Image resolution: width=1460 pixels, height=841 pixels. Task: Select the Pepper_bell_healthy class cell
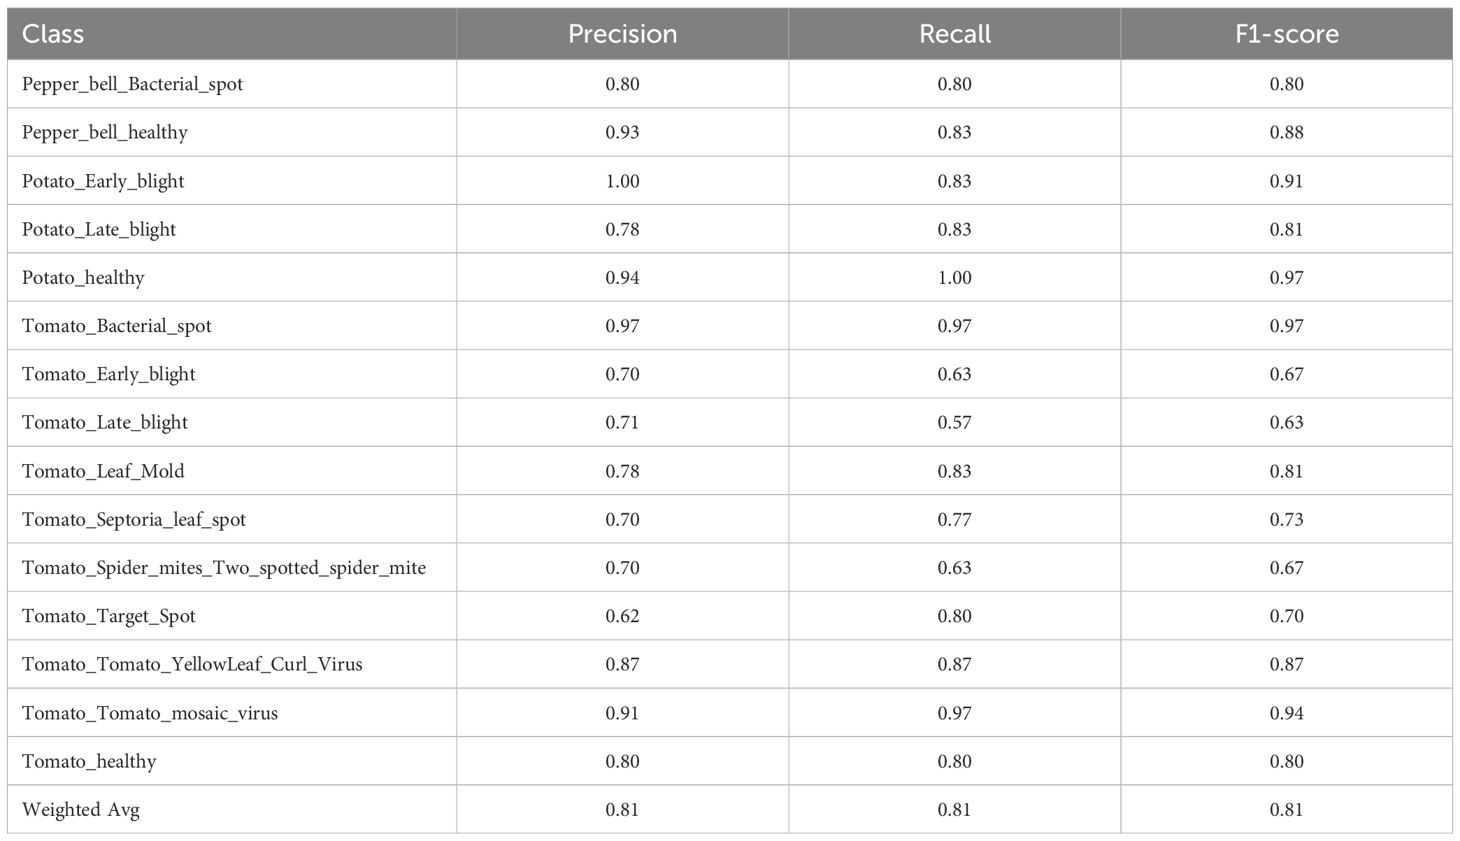click(105, 132)
